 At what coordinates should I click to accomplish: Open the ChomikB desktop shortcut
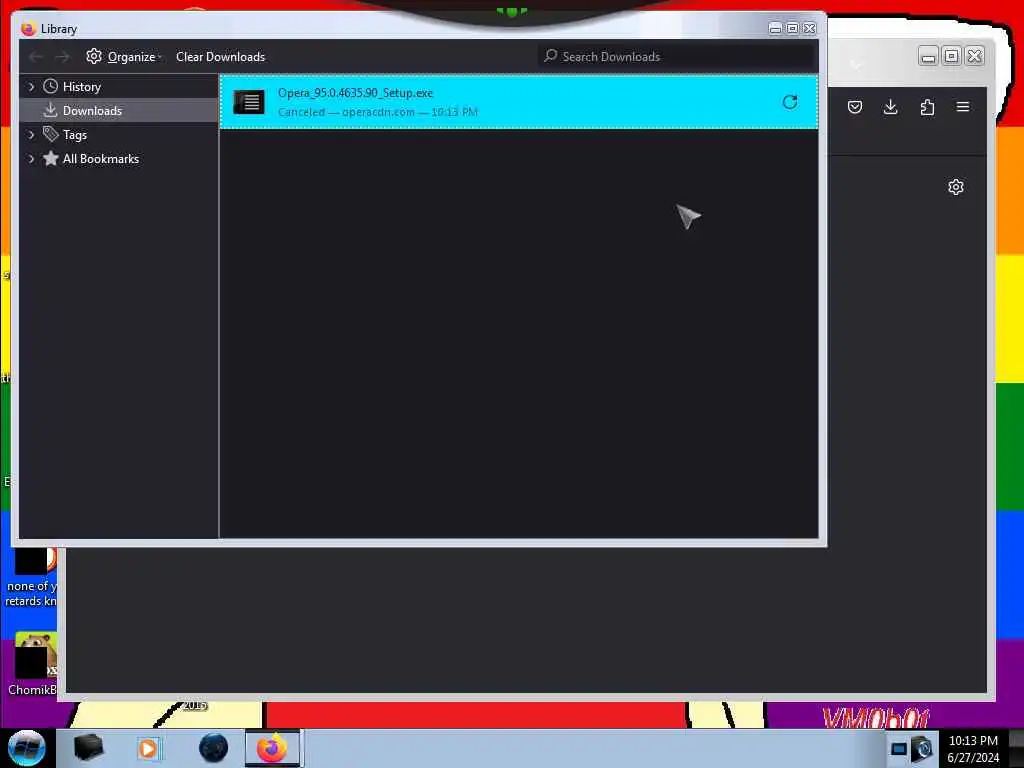[31, 664]
